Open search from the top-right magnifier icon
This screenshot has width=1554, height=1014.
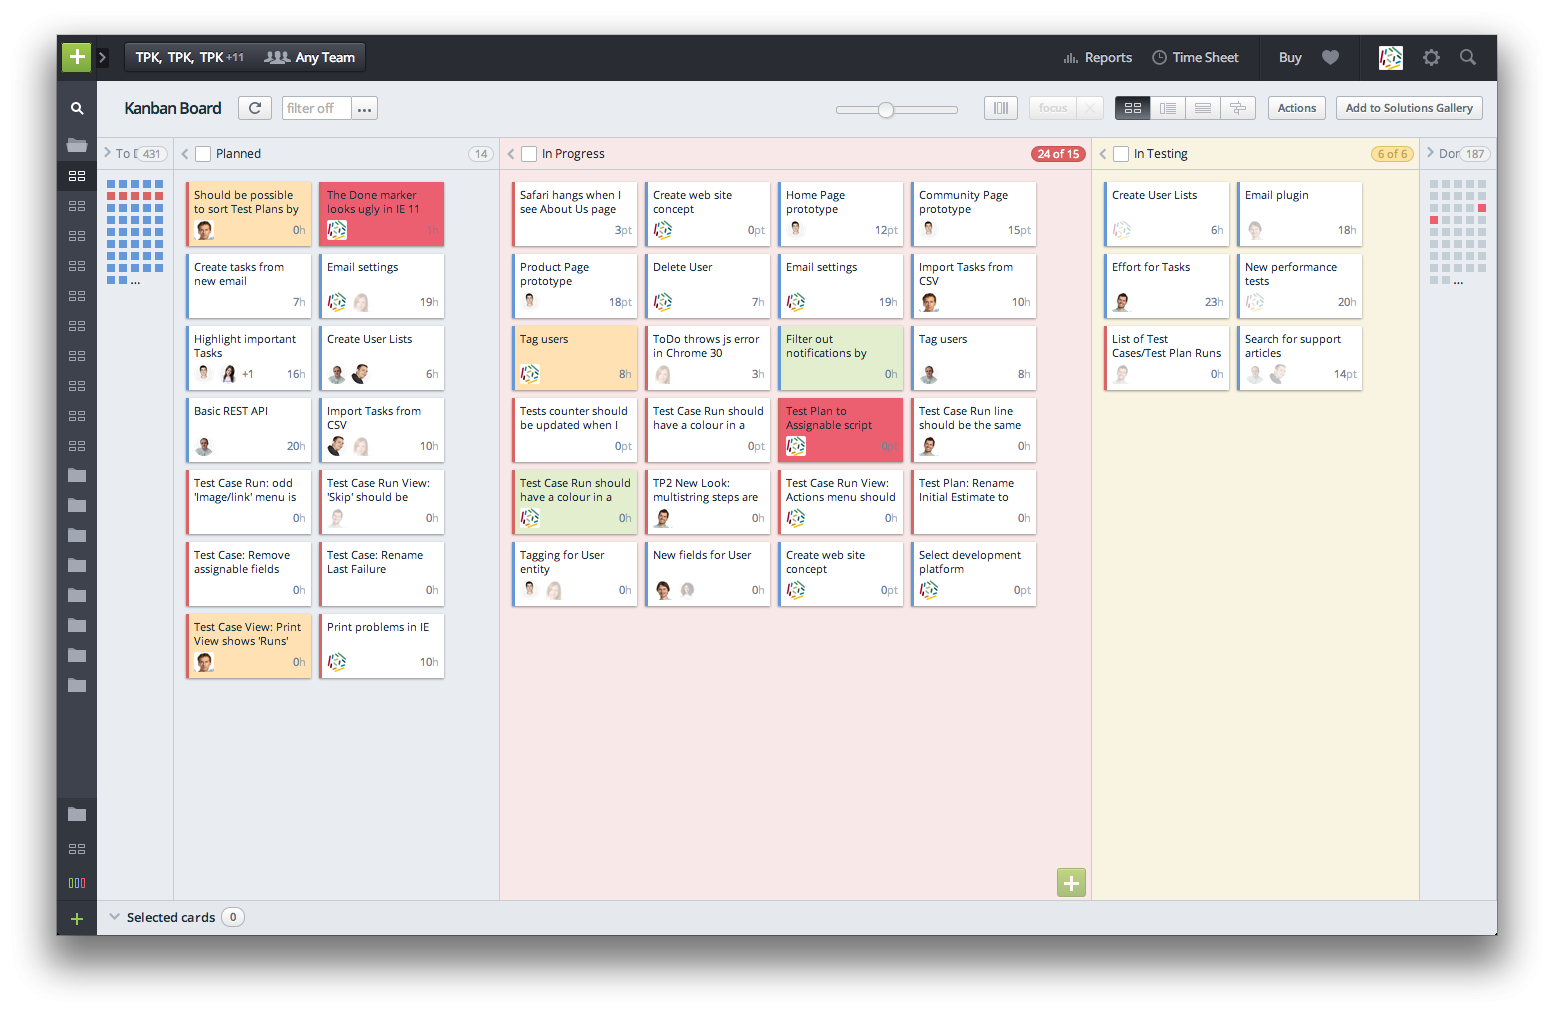coord(1467,57)
